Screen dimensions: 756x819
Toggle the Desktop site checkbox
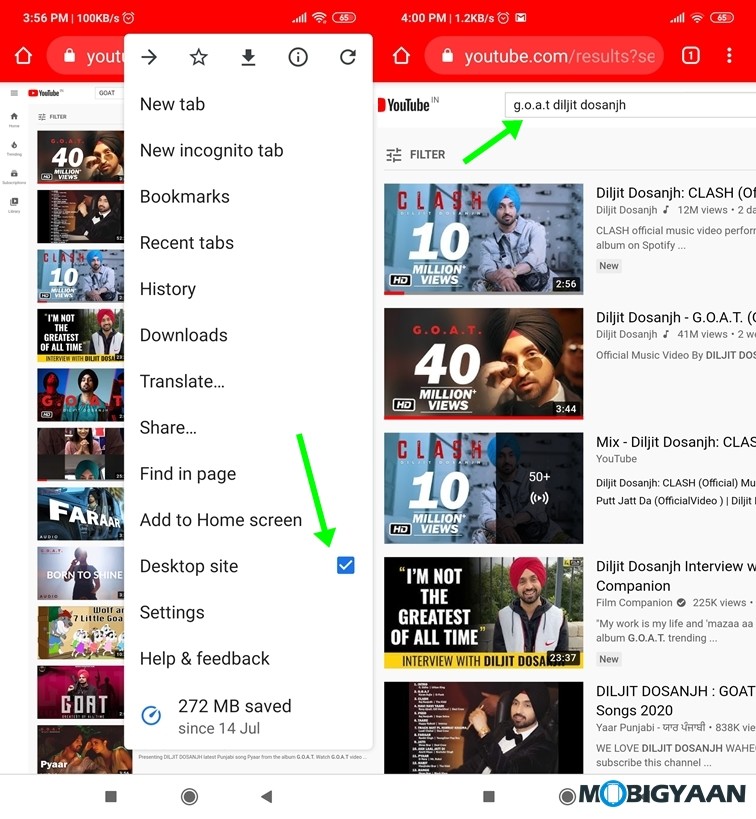pyautogui.click(x=346, y=565)
